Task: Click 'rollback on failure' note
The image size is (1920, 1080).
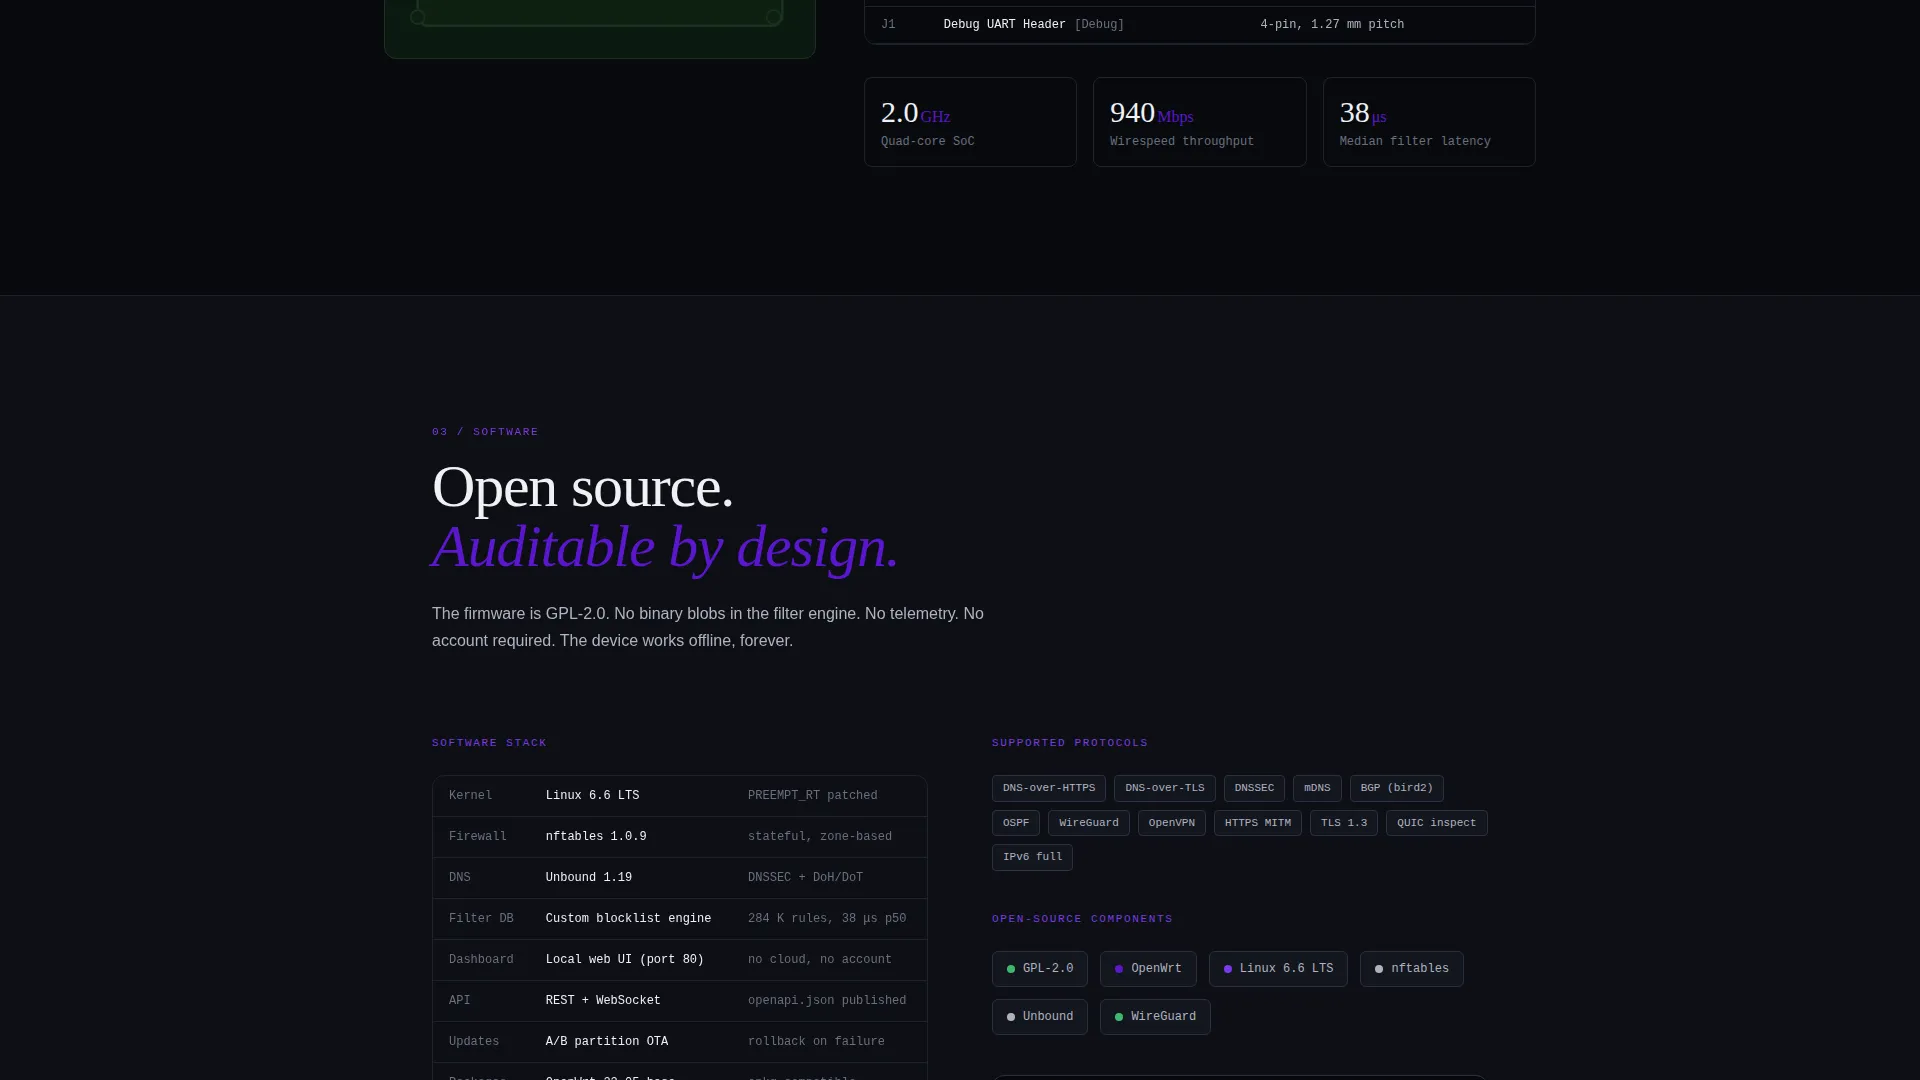Action: (816, 1042)
